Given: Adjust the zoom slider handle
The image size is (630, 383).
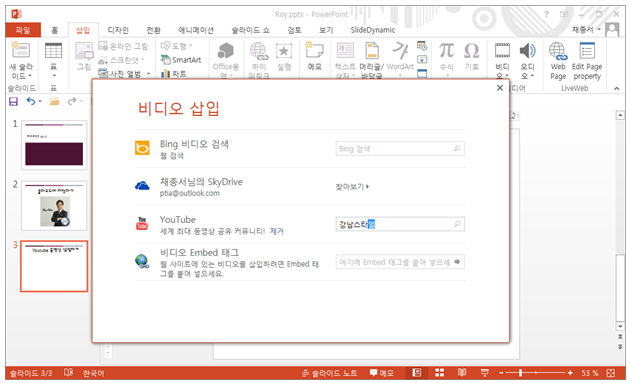Looking at the screenshot, I should 520,373.
